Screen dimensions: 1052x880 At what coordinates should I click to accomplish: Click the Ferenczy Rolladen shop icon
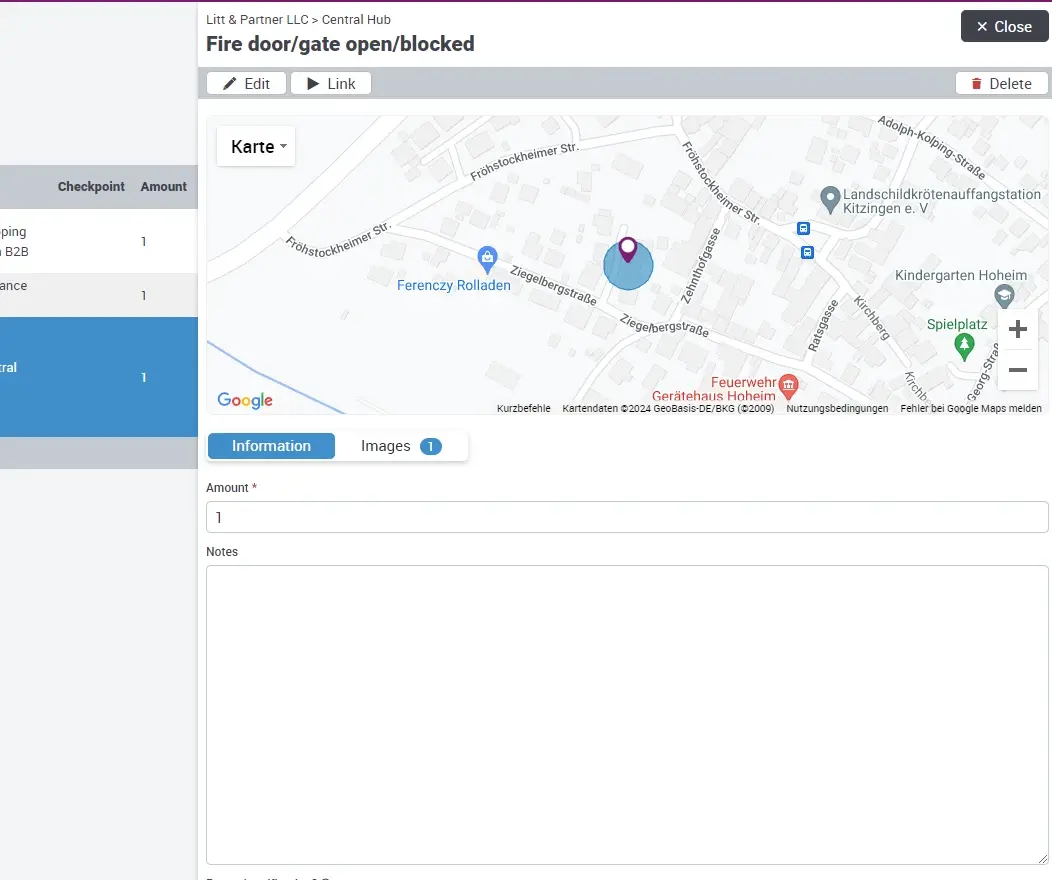pyautogui.click(x=487, y=259)
